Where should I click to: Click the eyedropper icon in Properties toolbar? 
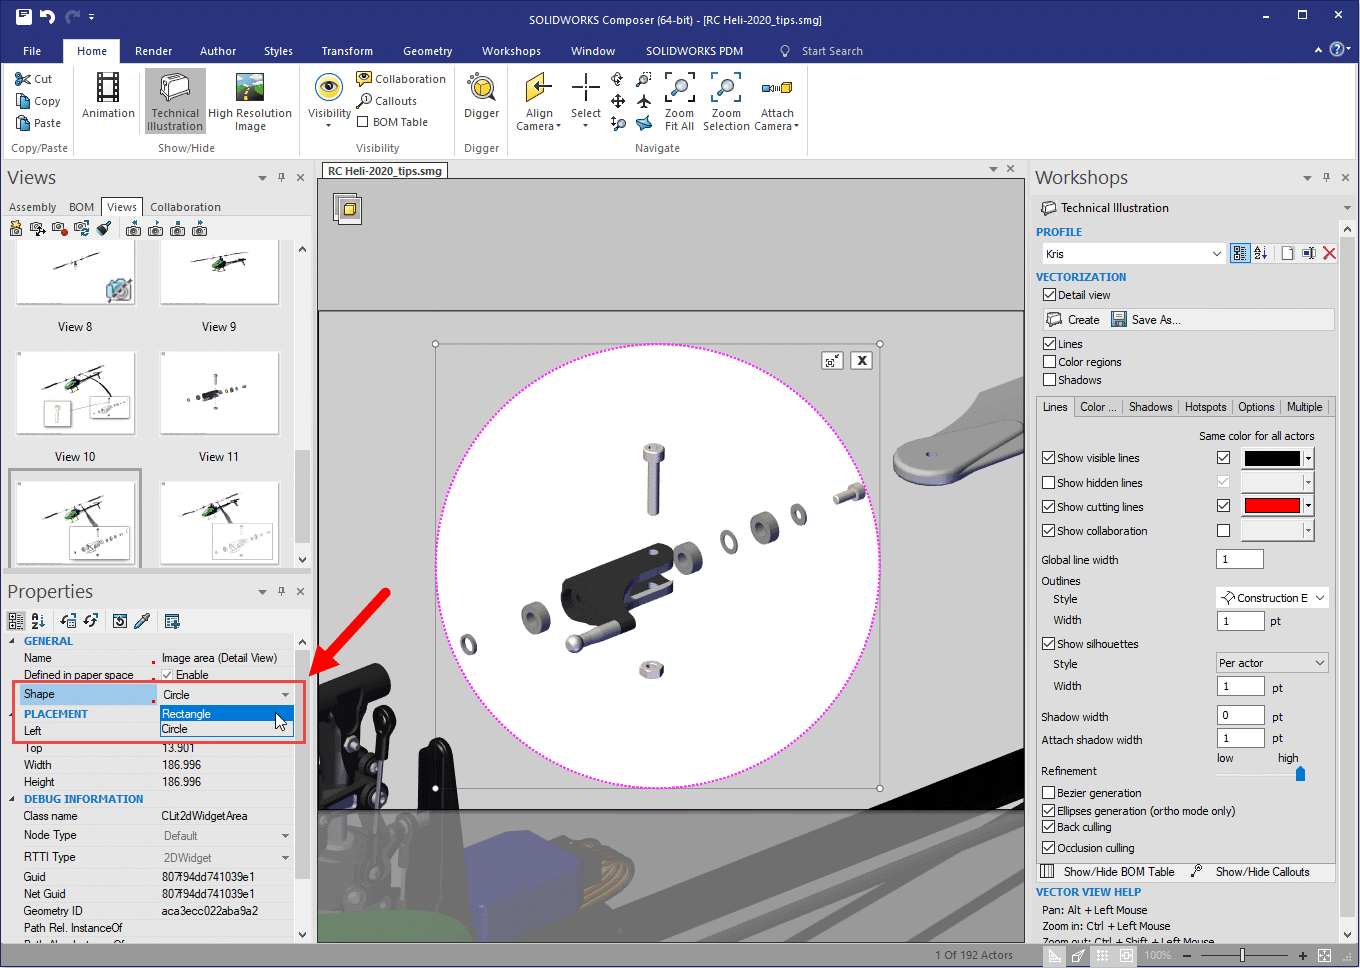pos(142,621)
